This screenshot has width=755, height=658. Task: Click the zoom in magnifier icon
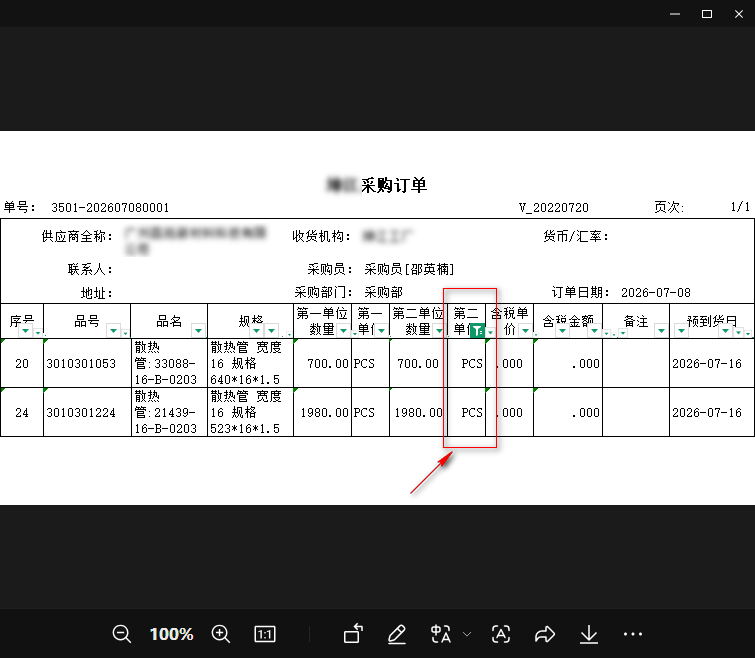pyautogui.click(x=221, y=634)
